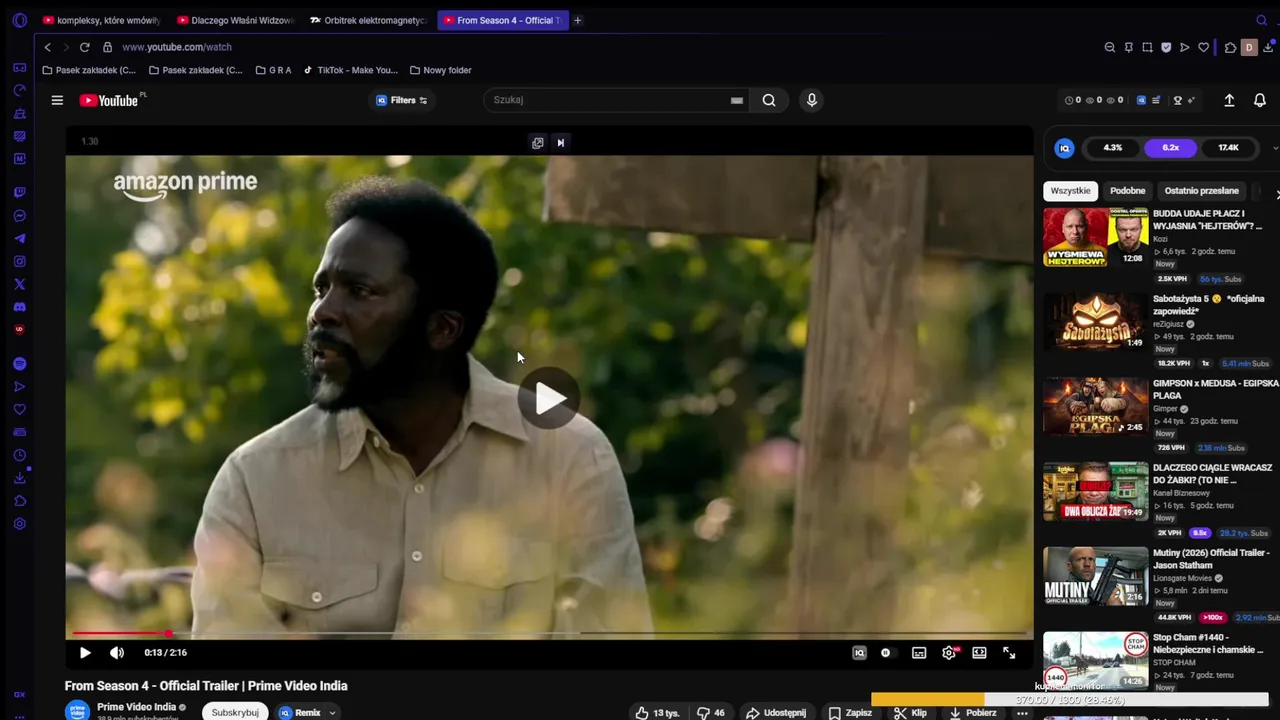Open the YouTube notifications bell
Viewport: 1280px width, 720px height.
1260,100
